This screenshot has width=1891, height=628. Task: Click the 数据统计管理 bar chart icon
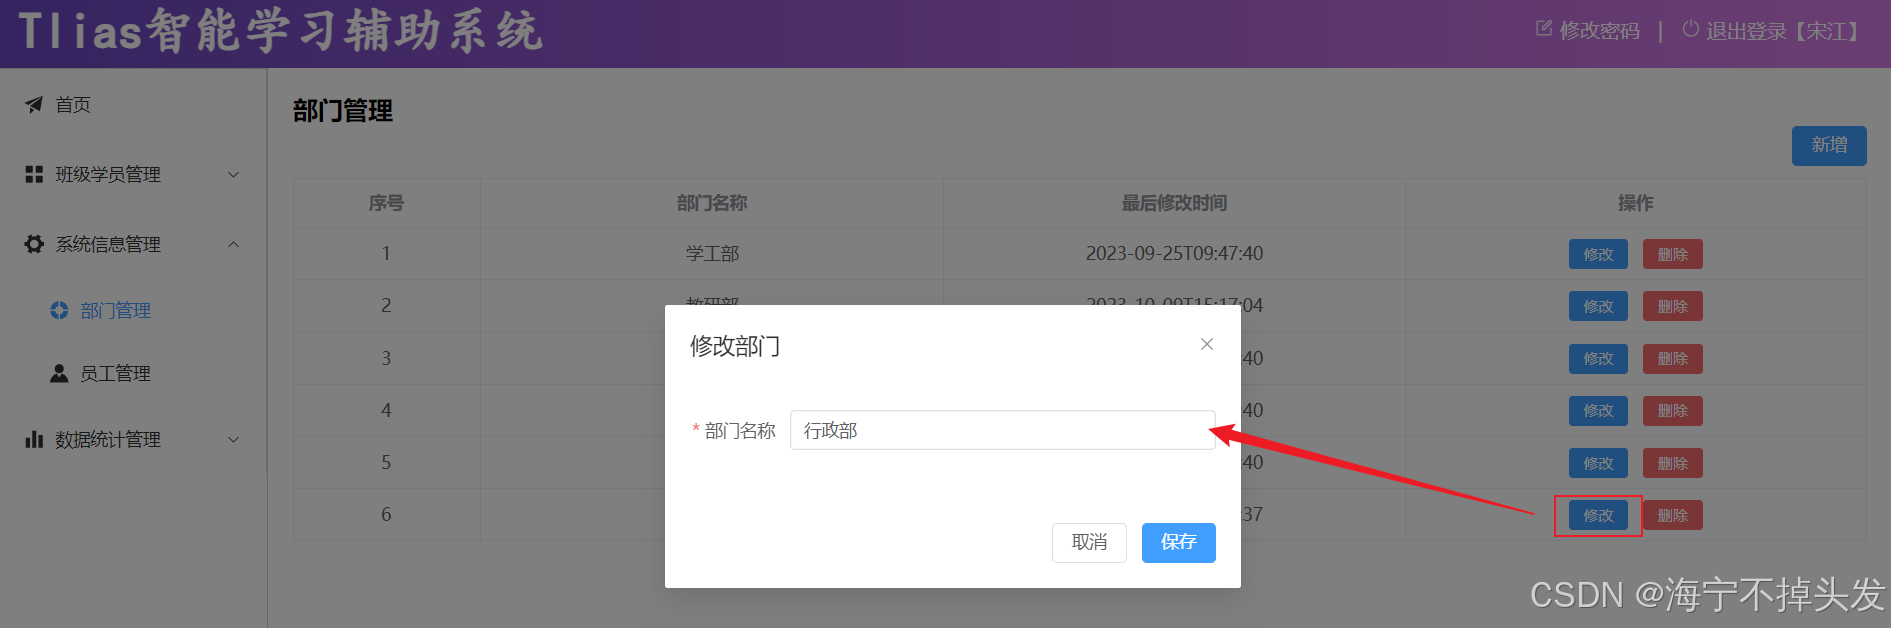pyautogui.click(x=34, y=439)
